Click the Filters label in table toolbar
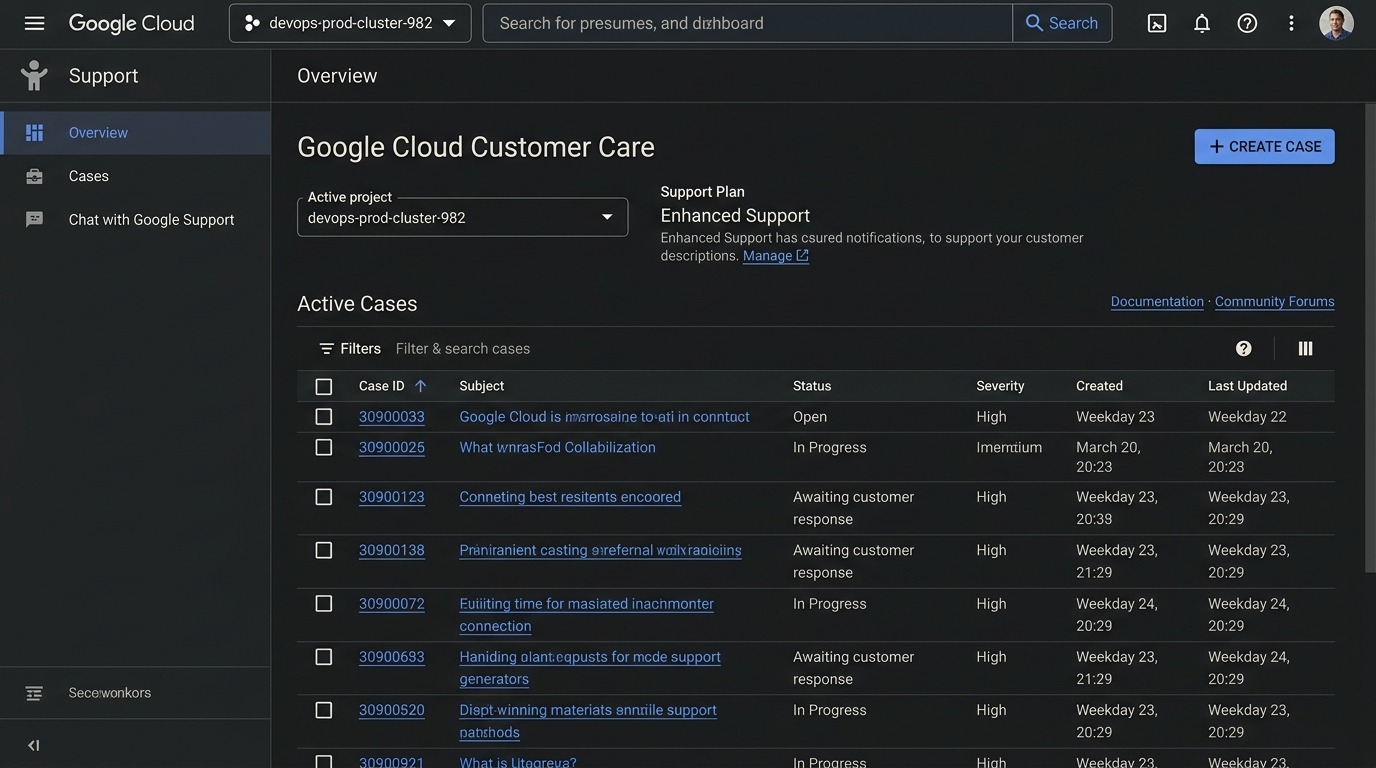The width and height of the screenshot is (1376, 768). 360,348
